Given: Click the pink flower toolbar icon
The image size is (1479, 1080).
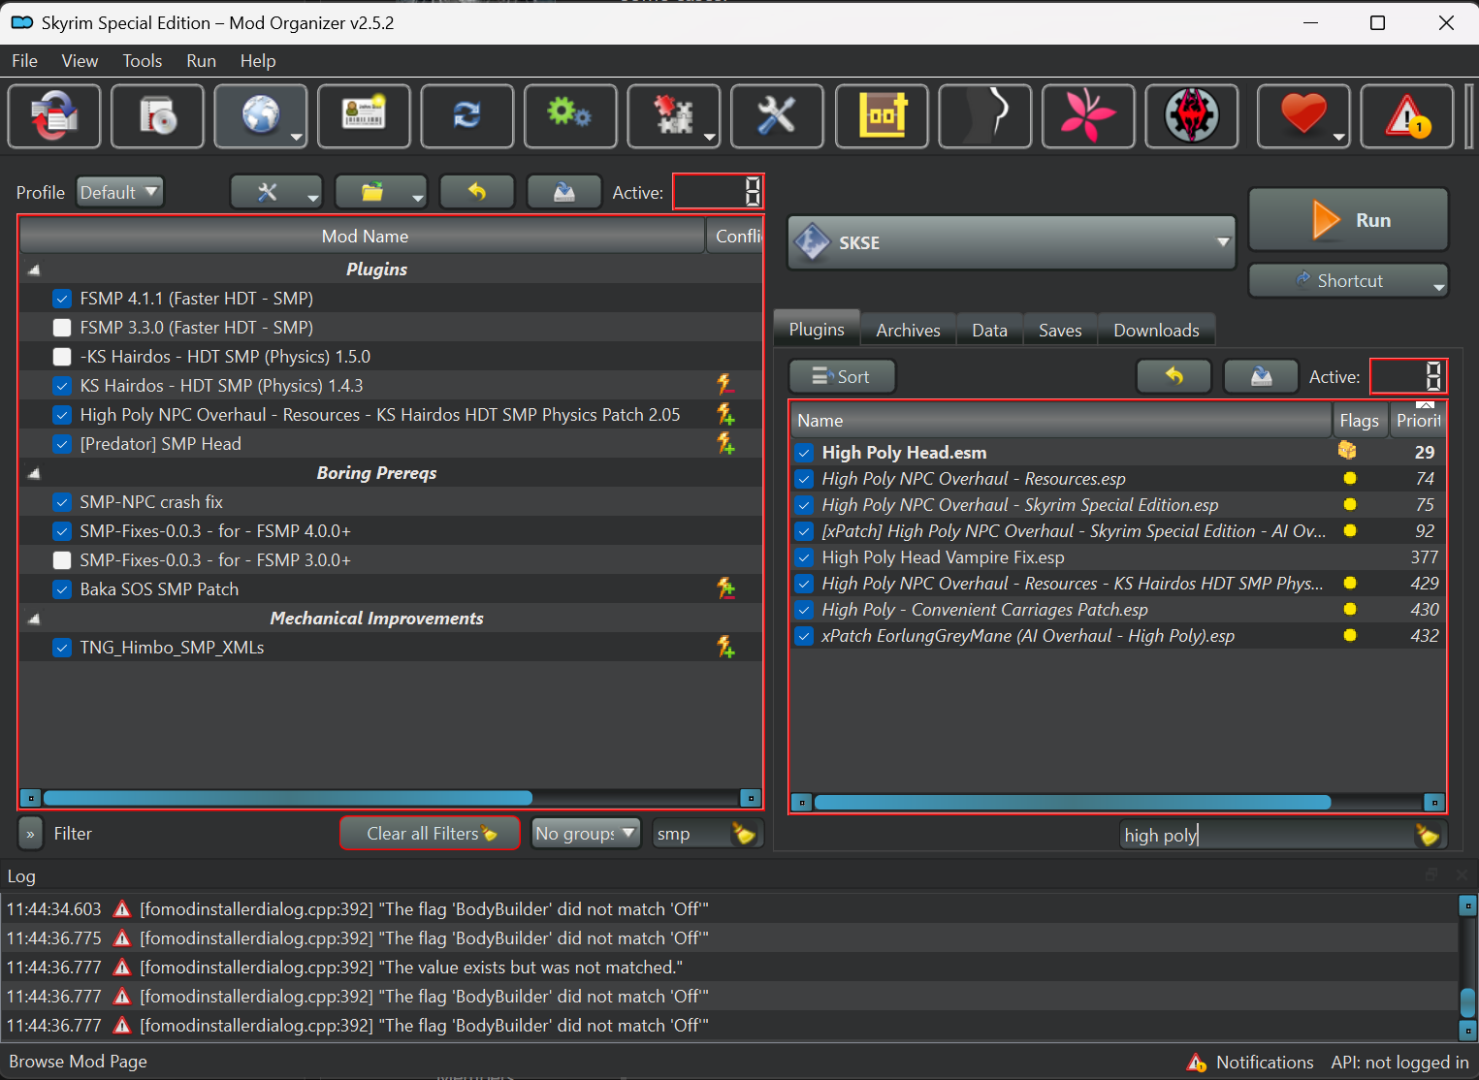Looking at the screenshot, I should click(x=1088, y=116).
